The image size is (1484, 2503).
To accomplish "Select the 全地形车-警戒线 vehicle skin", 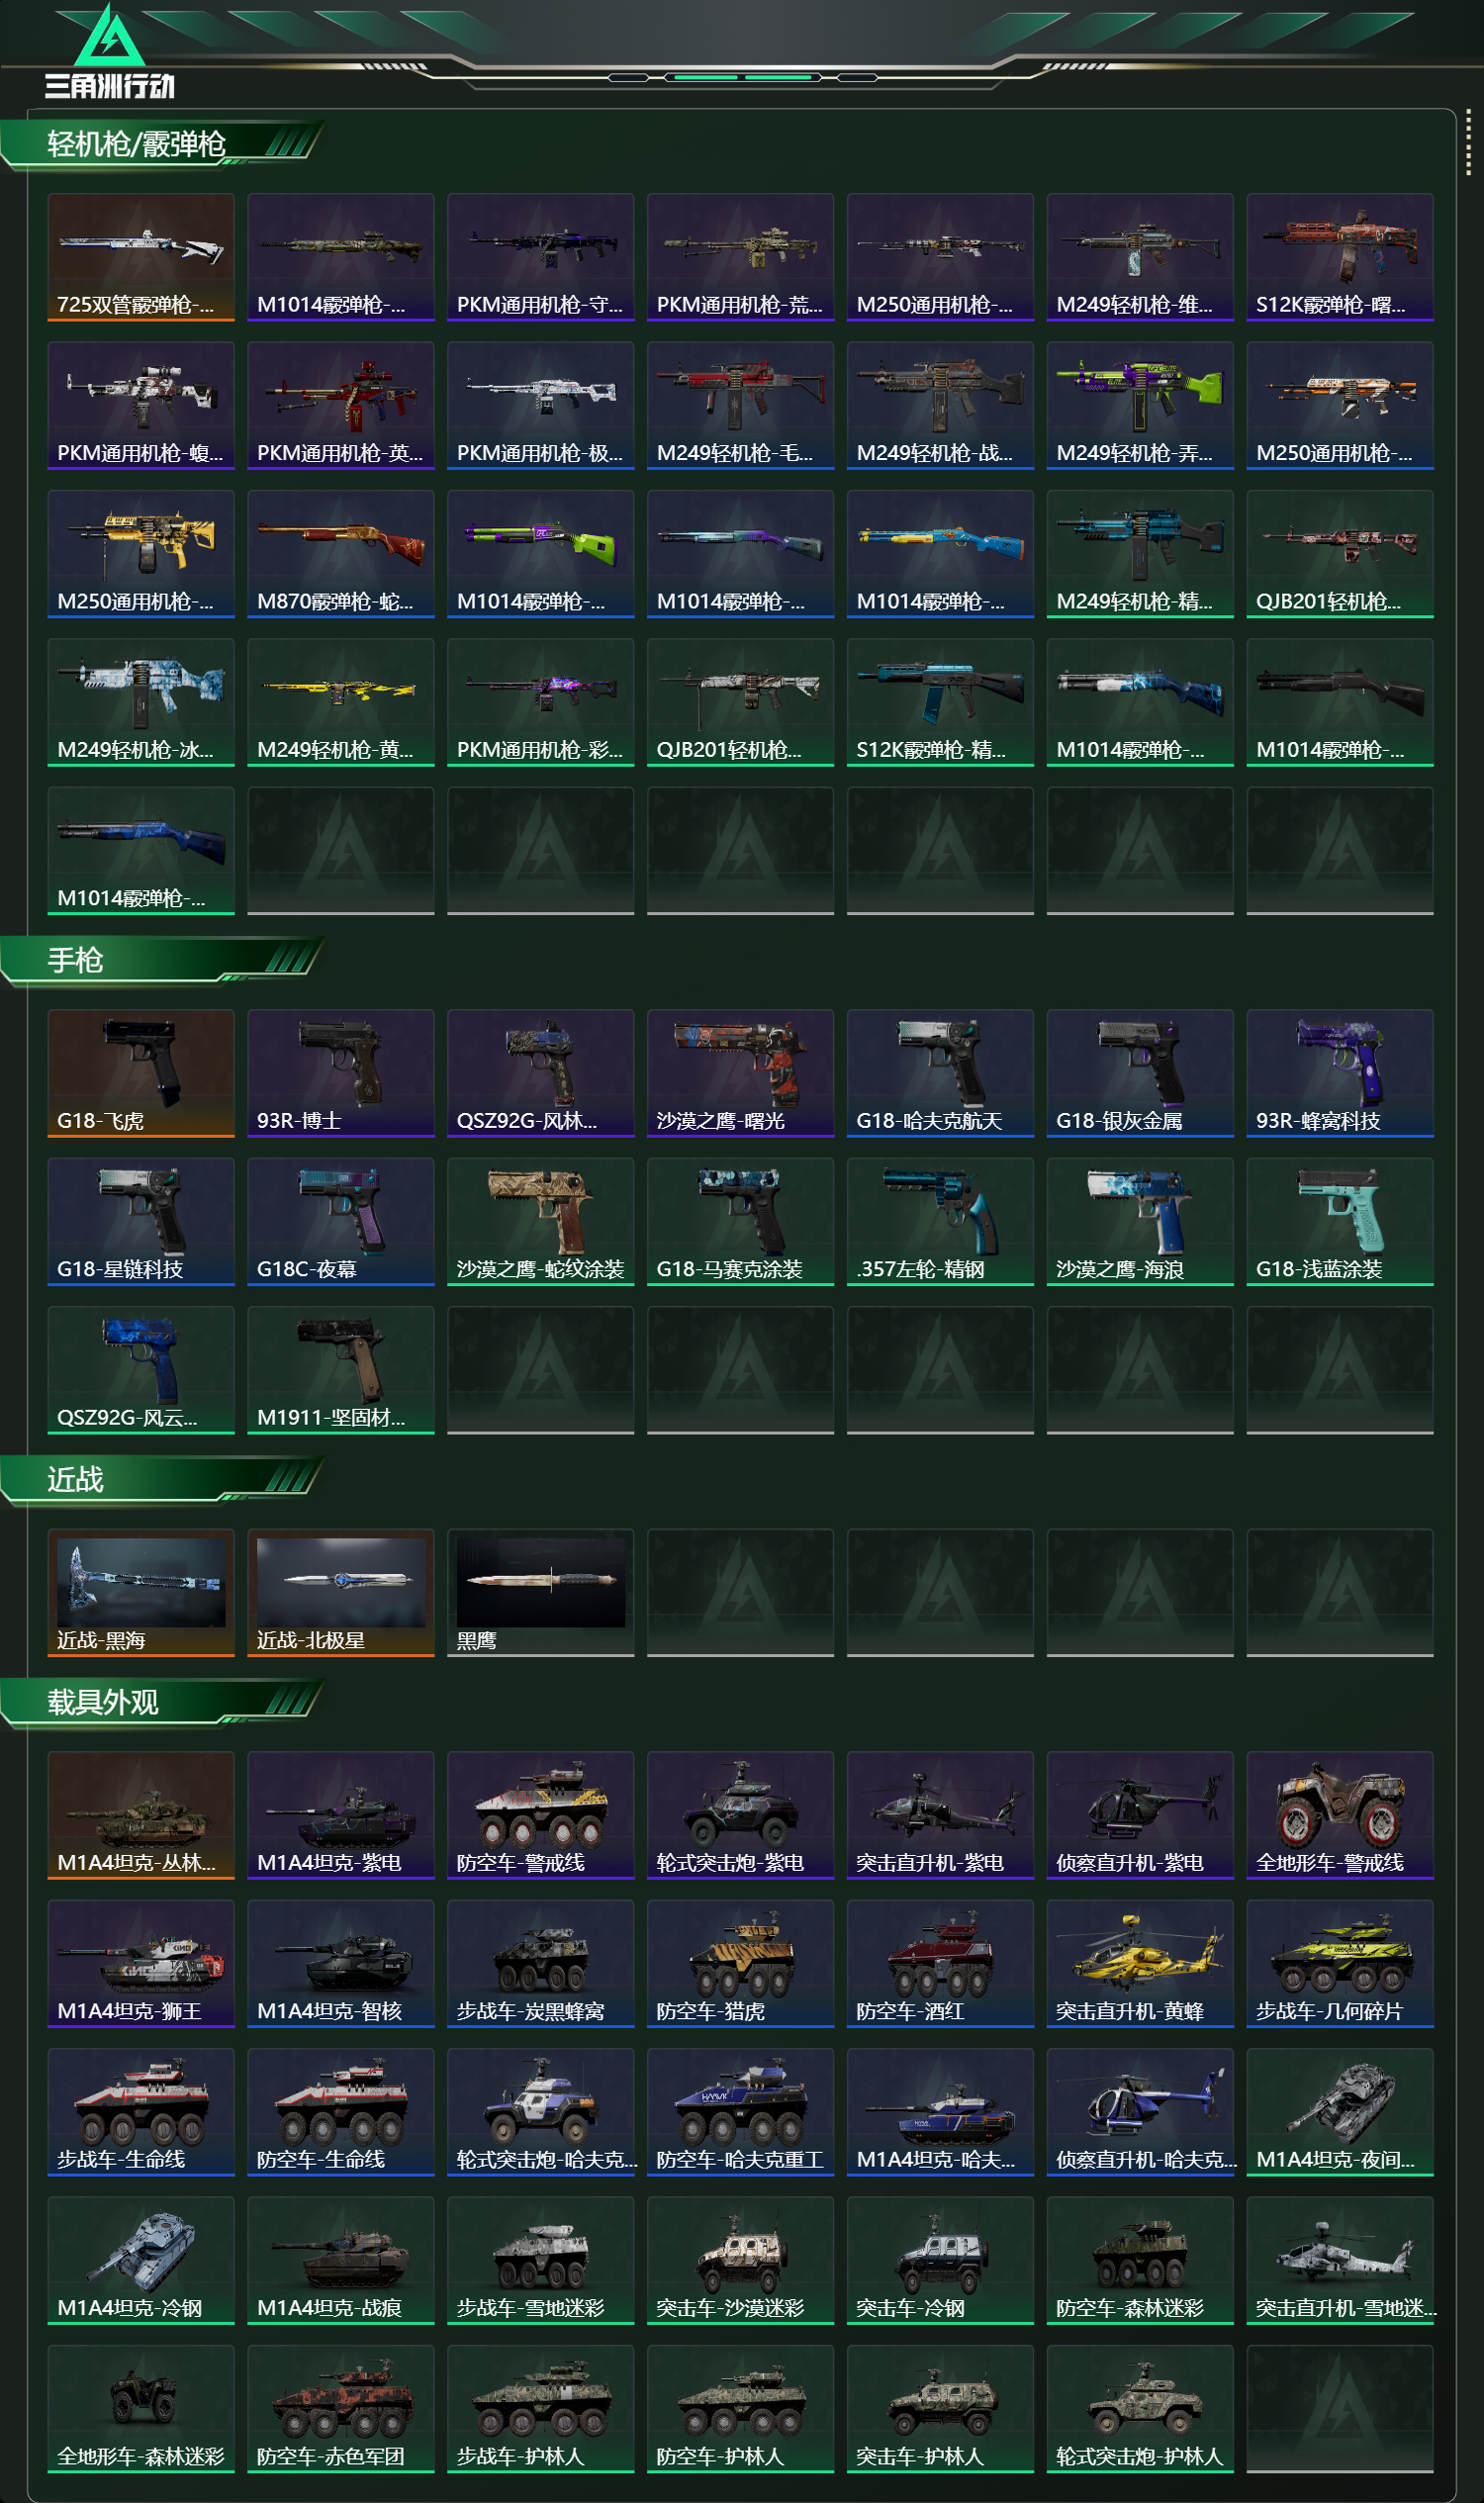I will 1340,1815.
